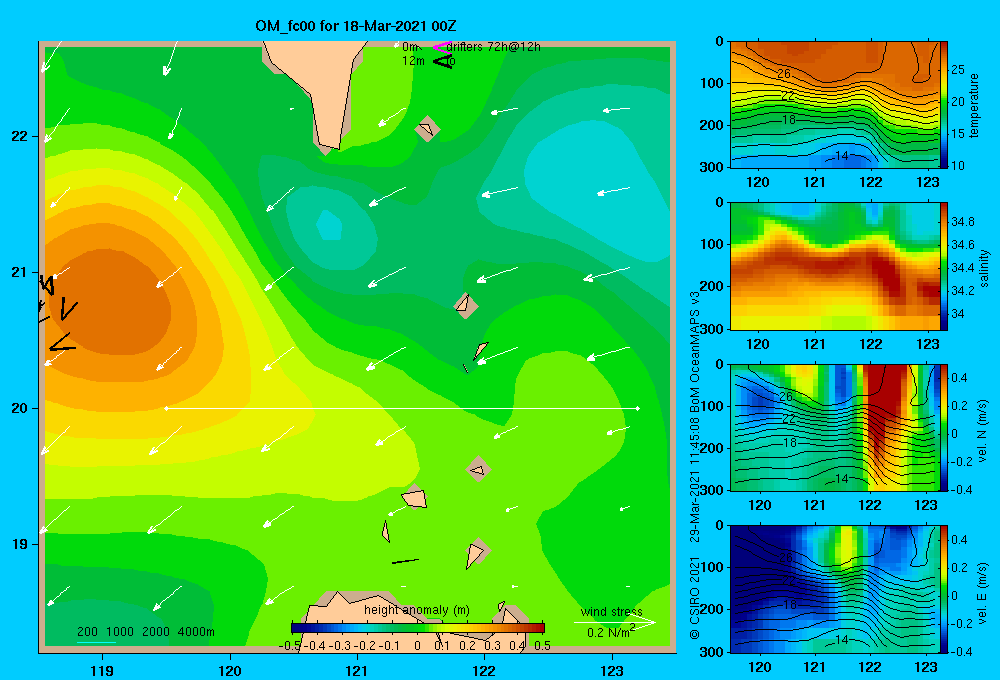Image resolution: width=1000 pixels, height=680 pixels.
Task: Click the '1000' depth contour legend entry
Action: click(120, 632)
